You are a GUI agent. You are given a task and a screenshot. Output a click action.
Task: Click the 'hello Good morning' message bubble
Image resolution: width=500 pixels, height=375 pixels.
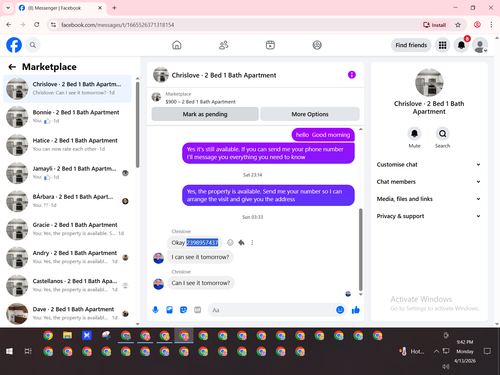(323, 135)
